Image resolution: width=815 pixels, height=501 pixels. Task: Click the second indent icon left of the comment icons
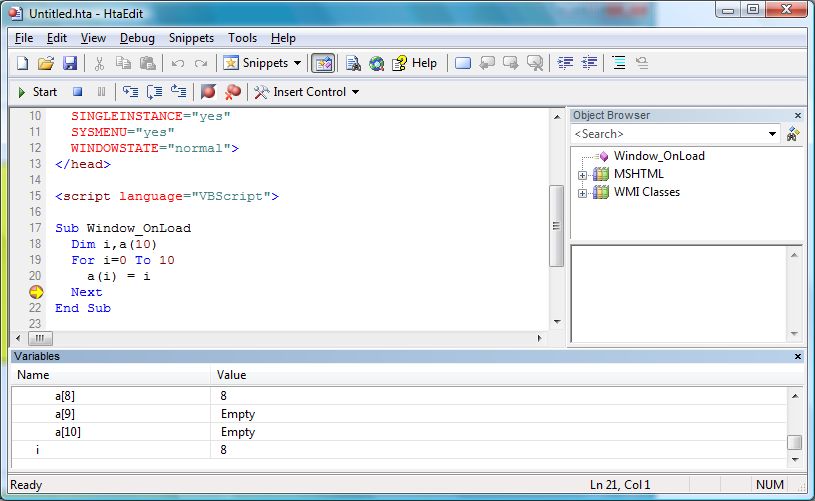pos(589,63)
